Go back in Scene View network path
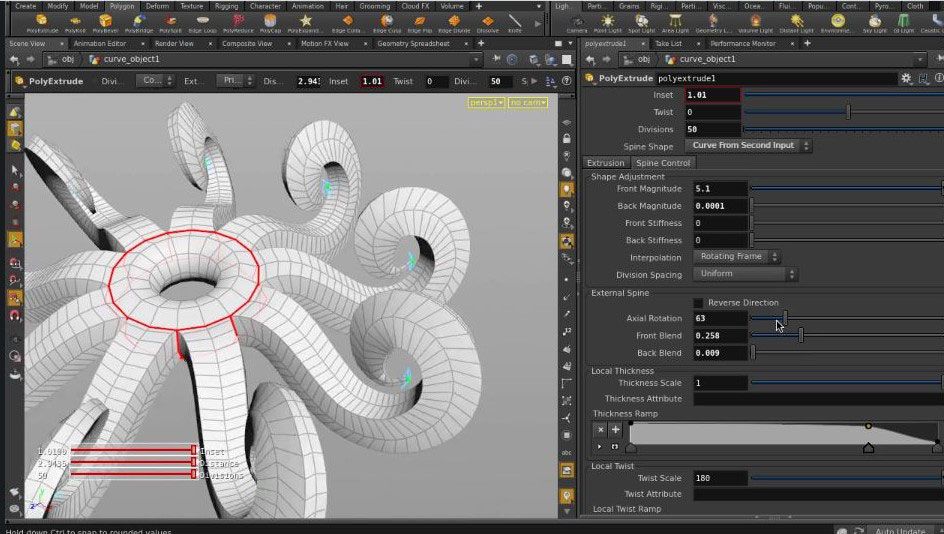 [x=14, y=60]
